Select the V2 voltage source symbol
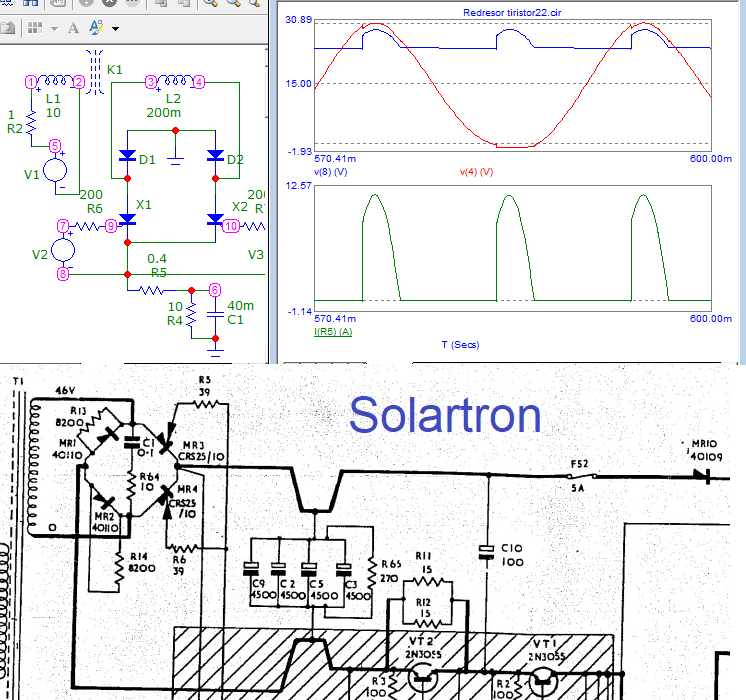The image size is (746, 700). pos(63,250)
